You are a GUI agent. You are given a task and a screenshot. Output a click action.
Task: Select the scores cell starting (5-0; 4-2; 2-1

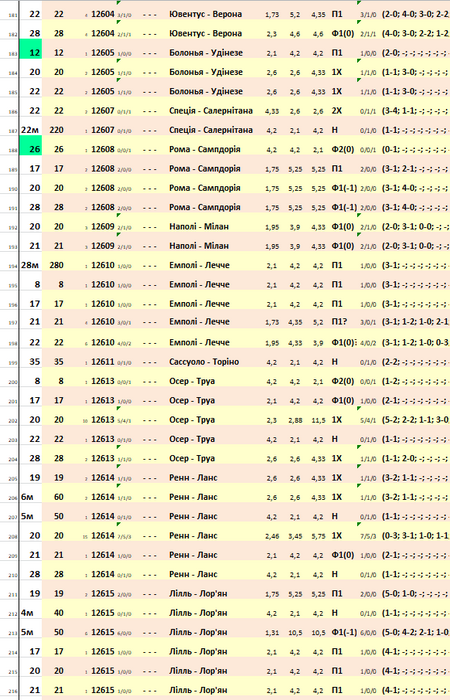pos(415,632)
